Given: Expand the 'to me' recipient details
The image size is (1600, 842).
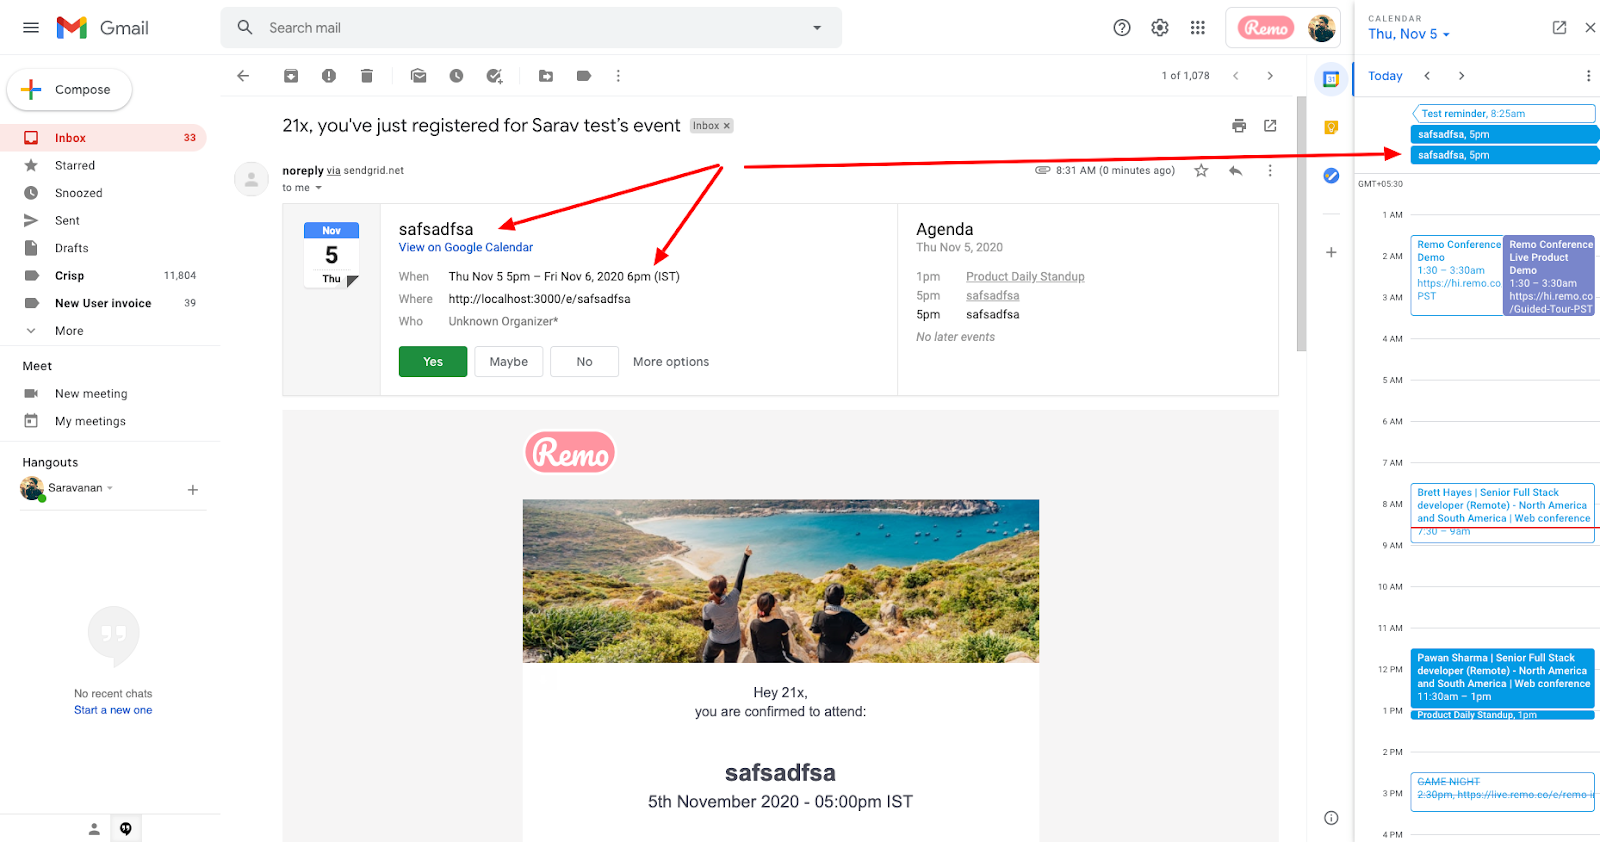Looking at the screenshot, I should 319,188.
